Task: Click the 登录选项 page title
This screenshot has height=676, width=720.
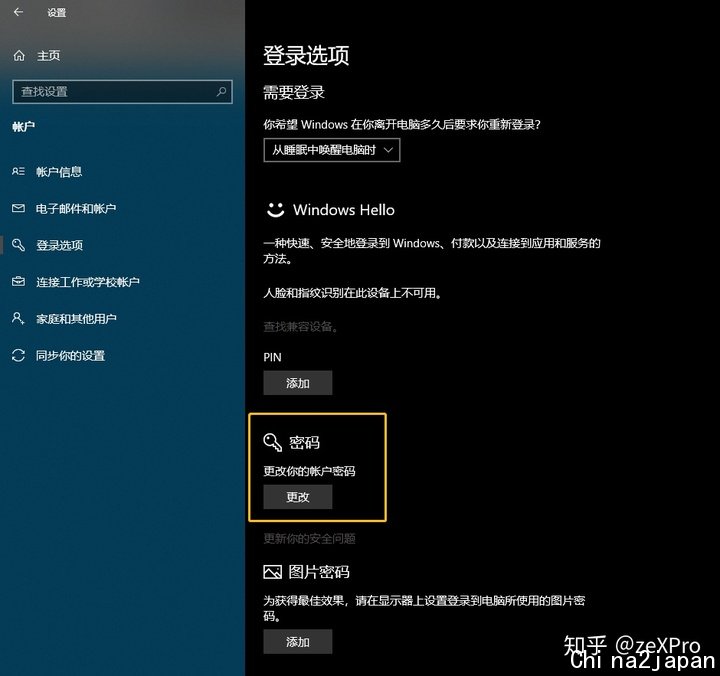Action: (306, 56)
